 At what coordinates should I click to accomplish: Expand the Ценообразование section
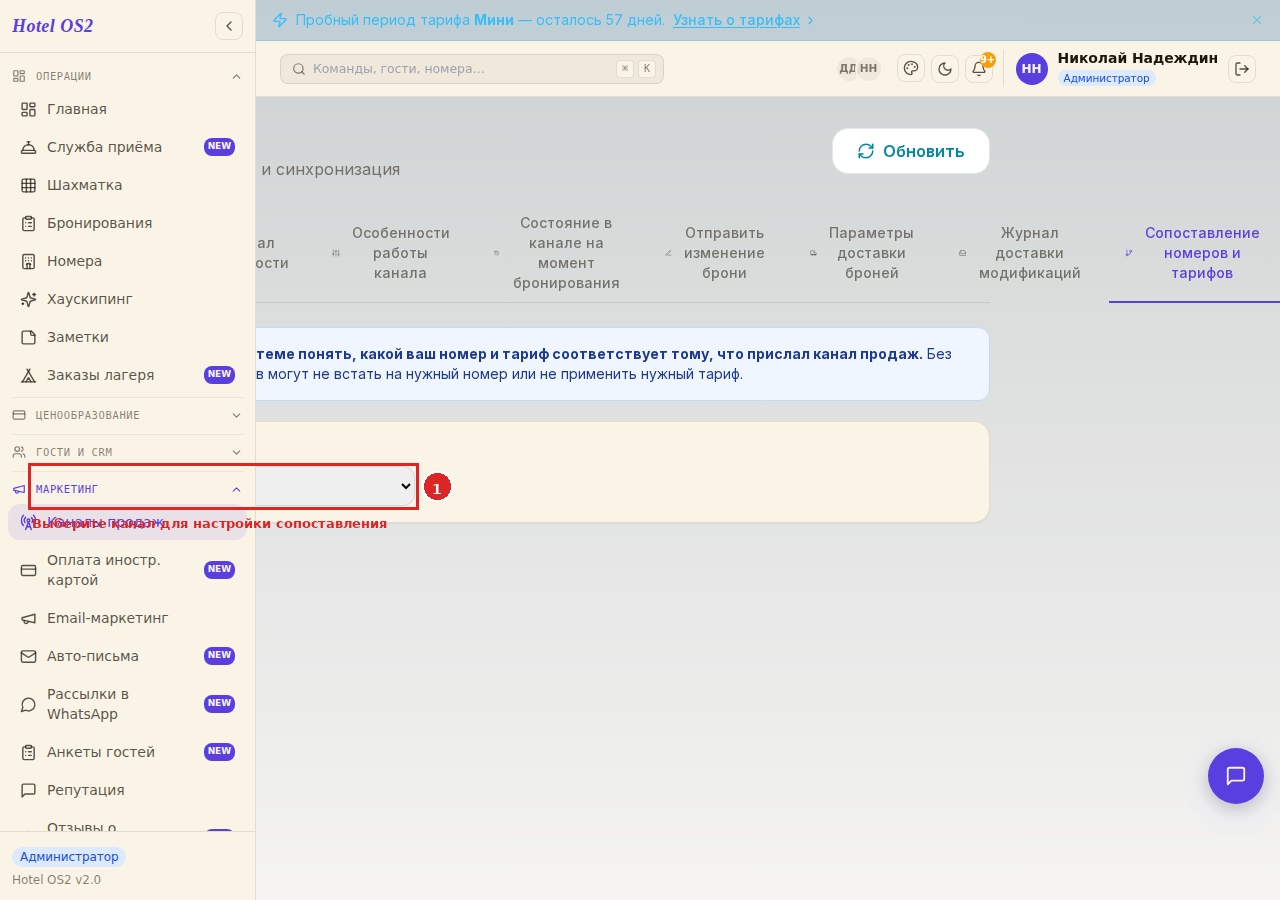127,415
